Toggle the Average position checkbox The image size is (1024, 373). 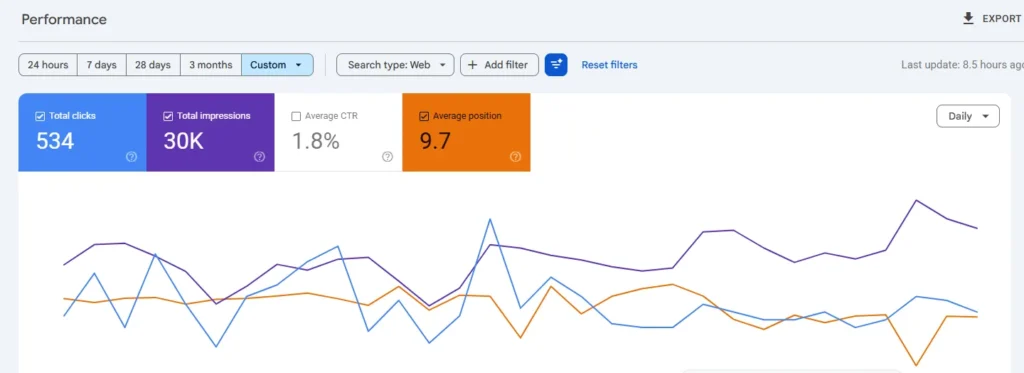(424, 116)
